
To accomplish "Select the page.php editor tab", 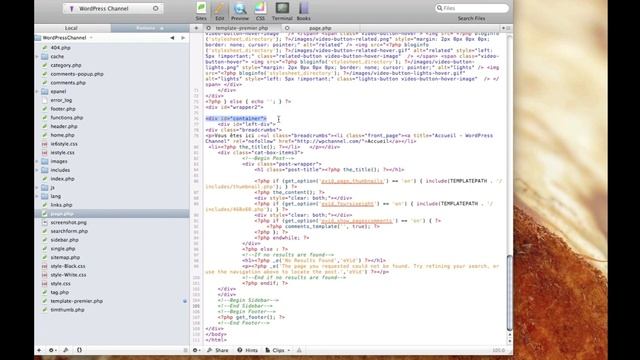I will pyautogui.click(x=320, y=28).
